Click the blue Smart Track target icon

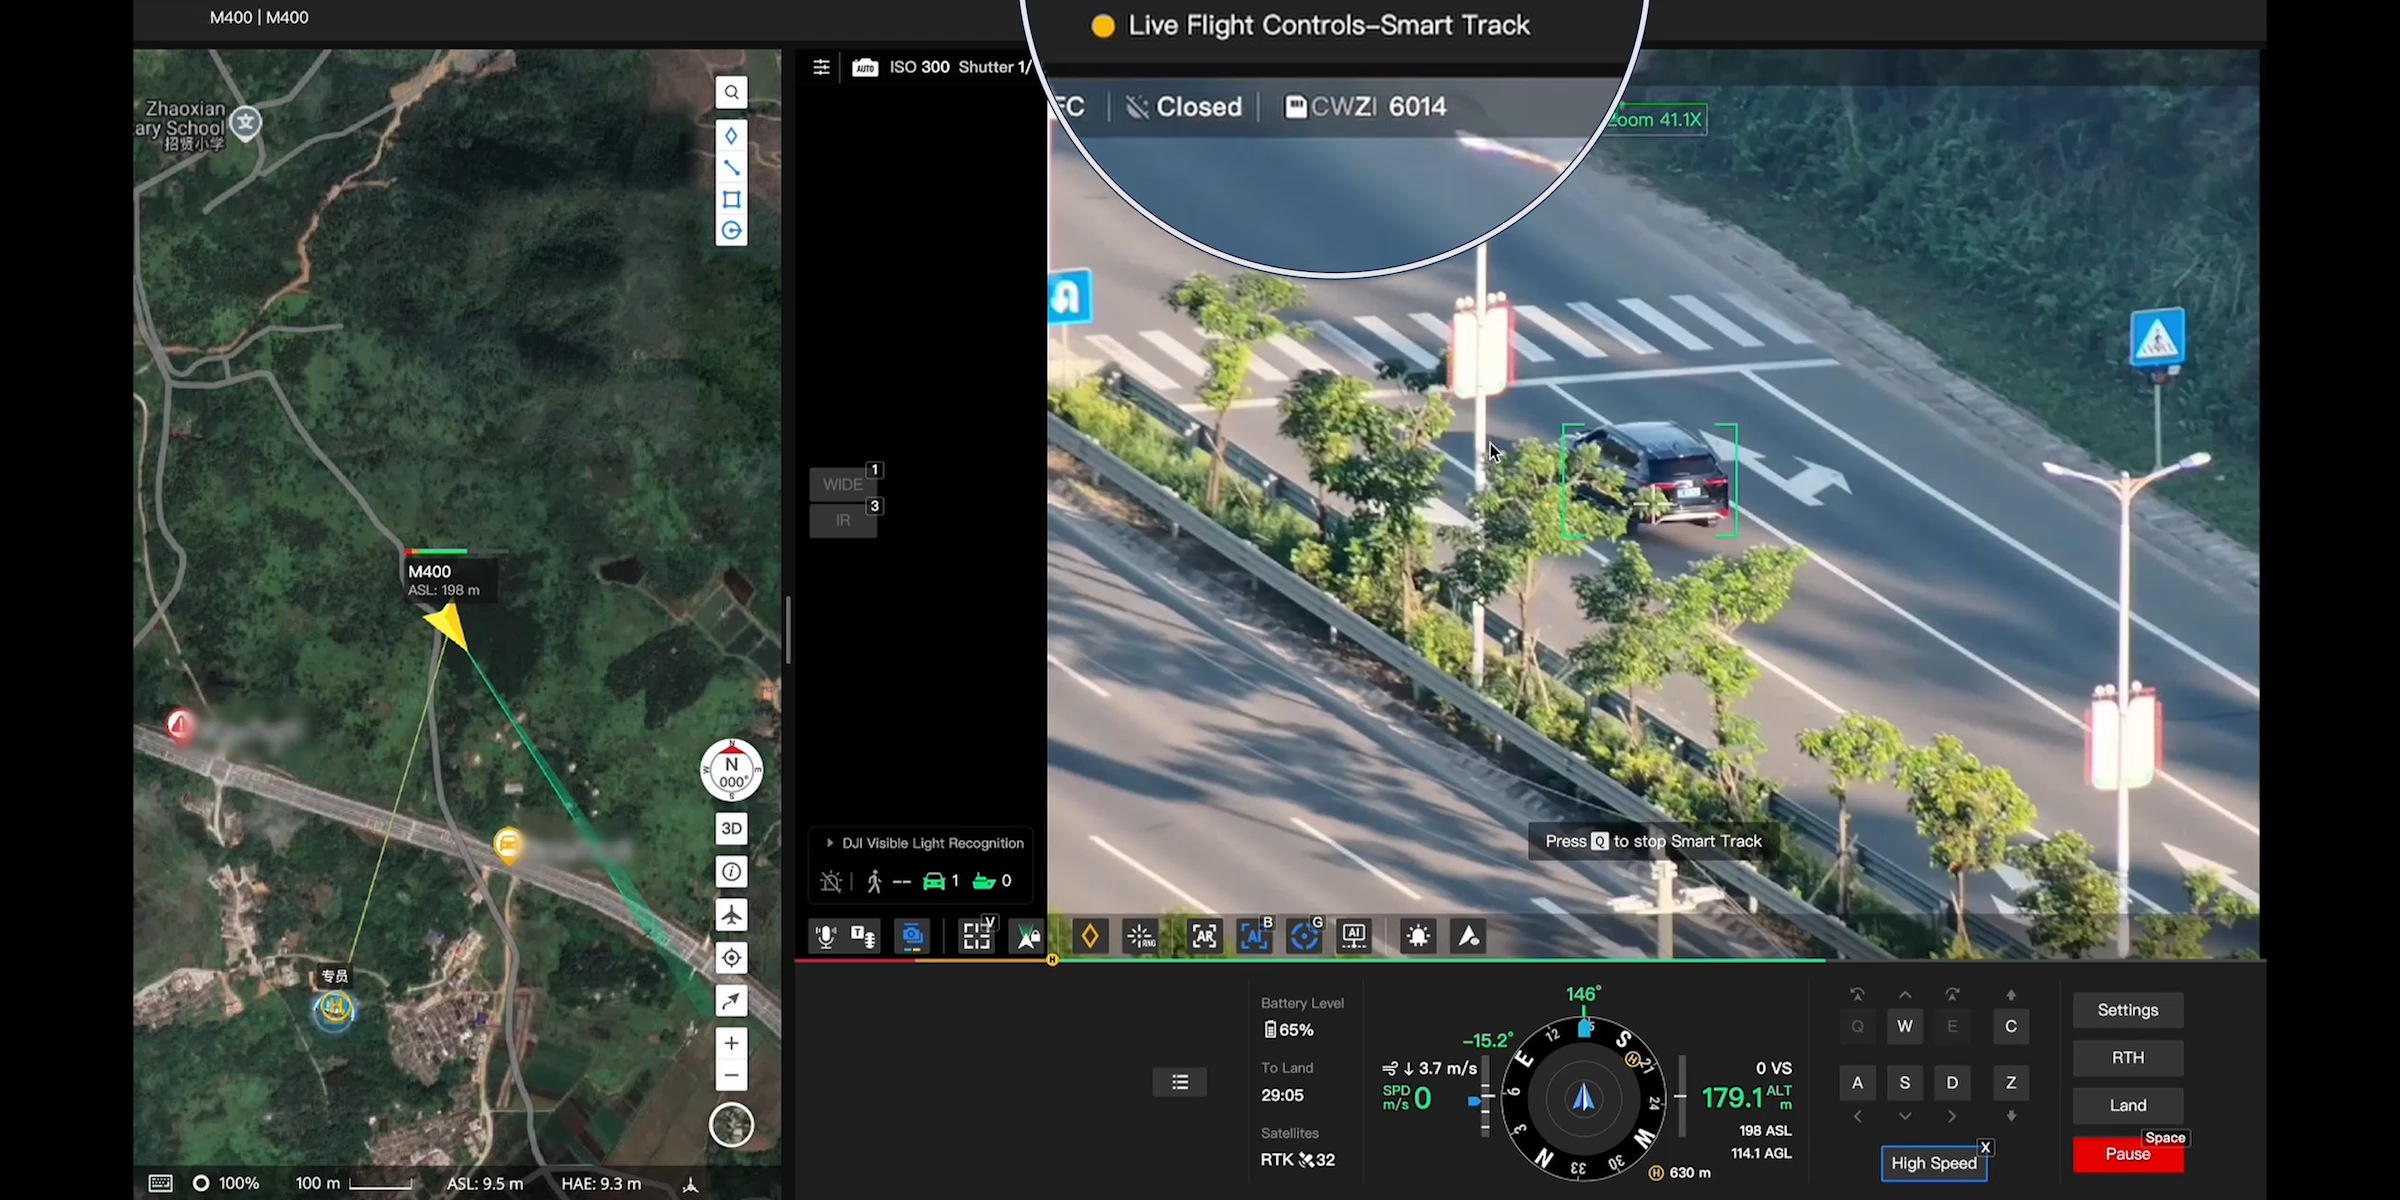[1304, 937]
